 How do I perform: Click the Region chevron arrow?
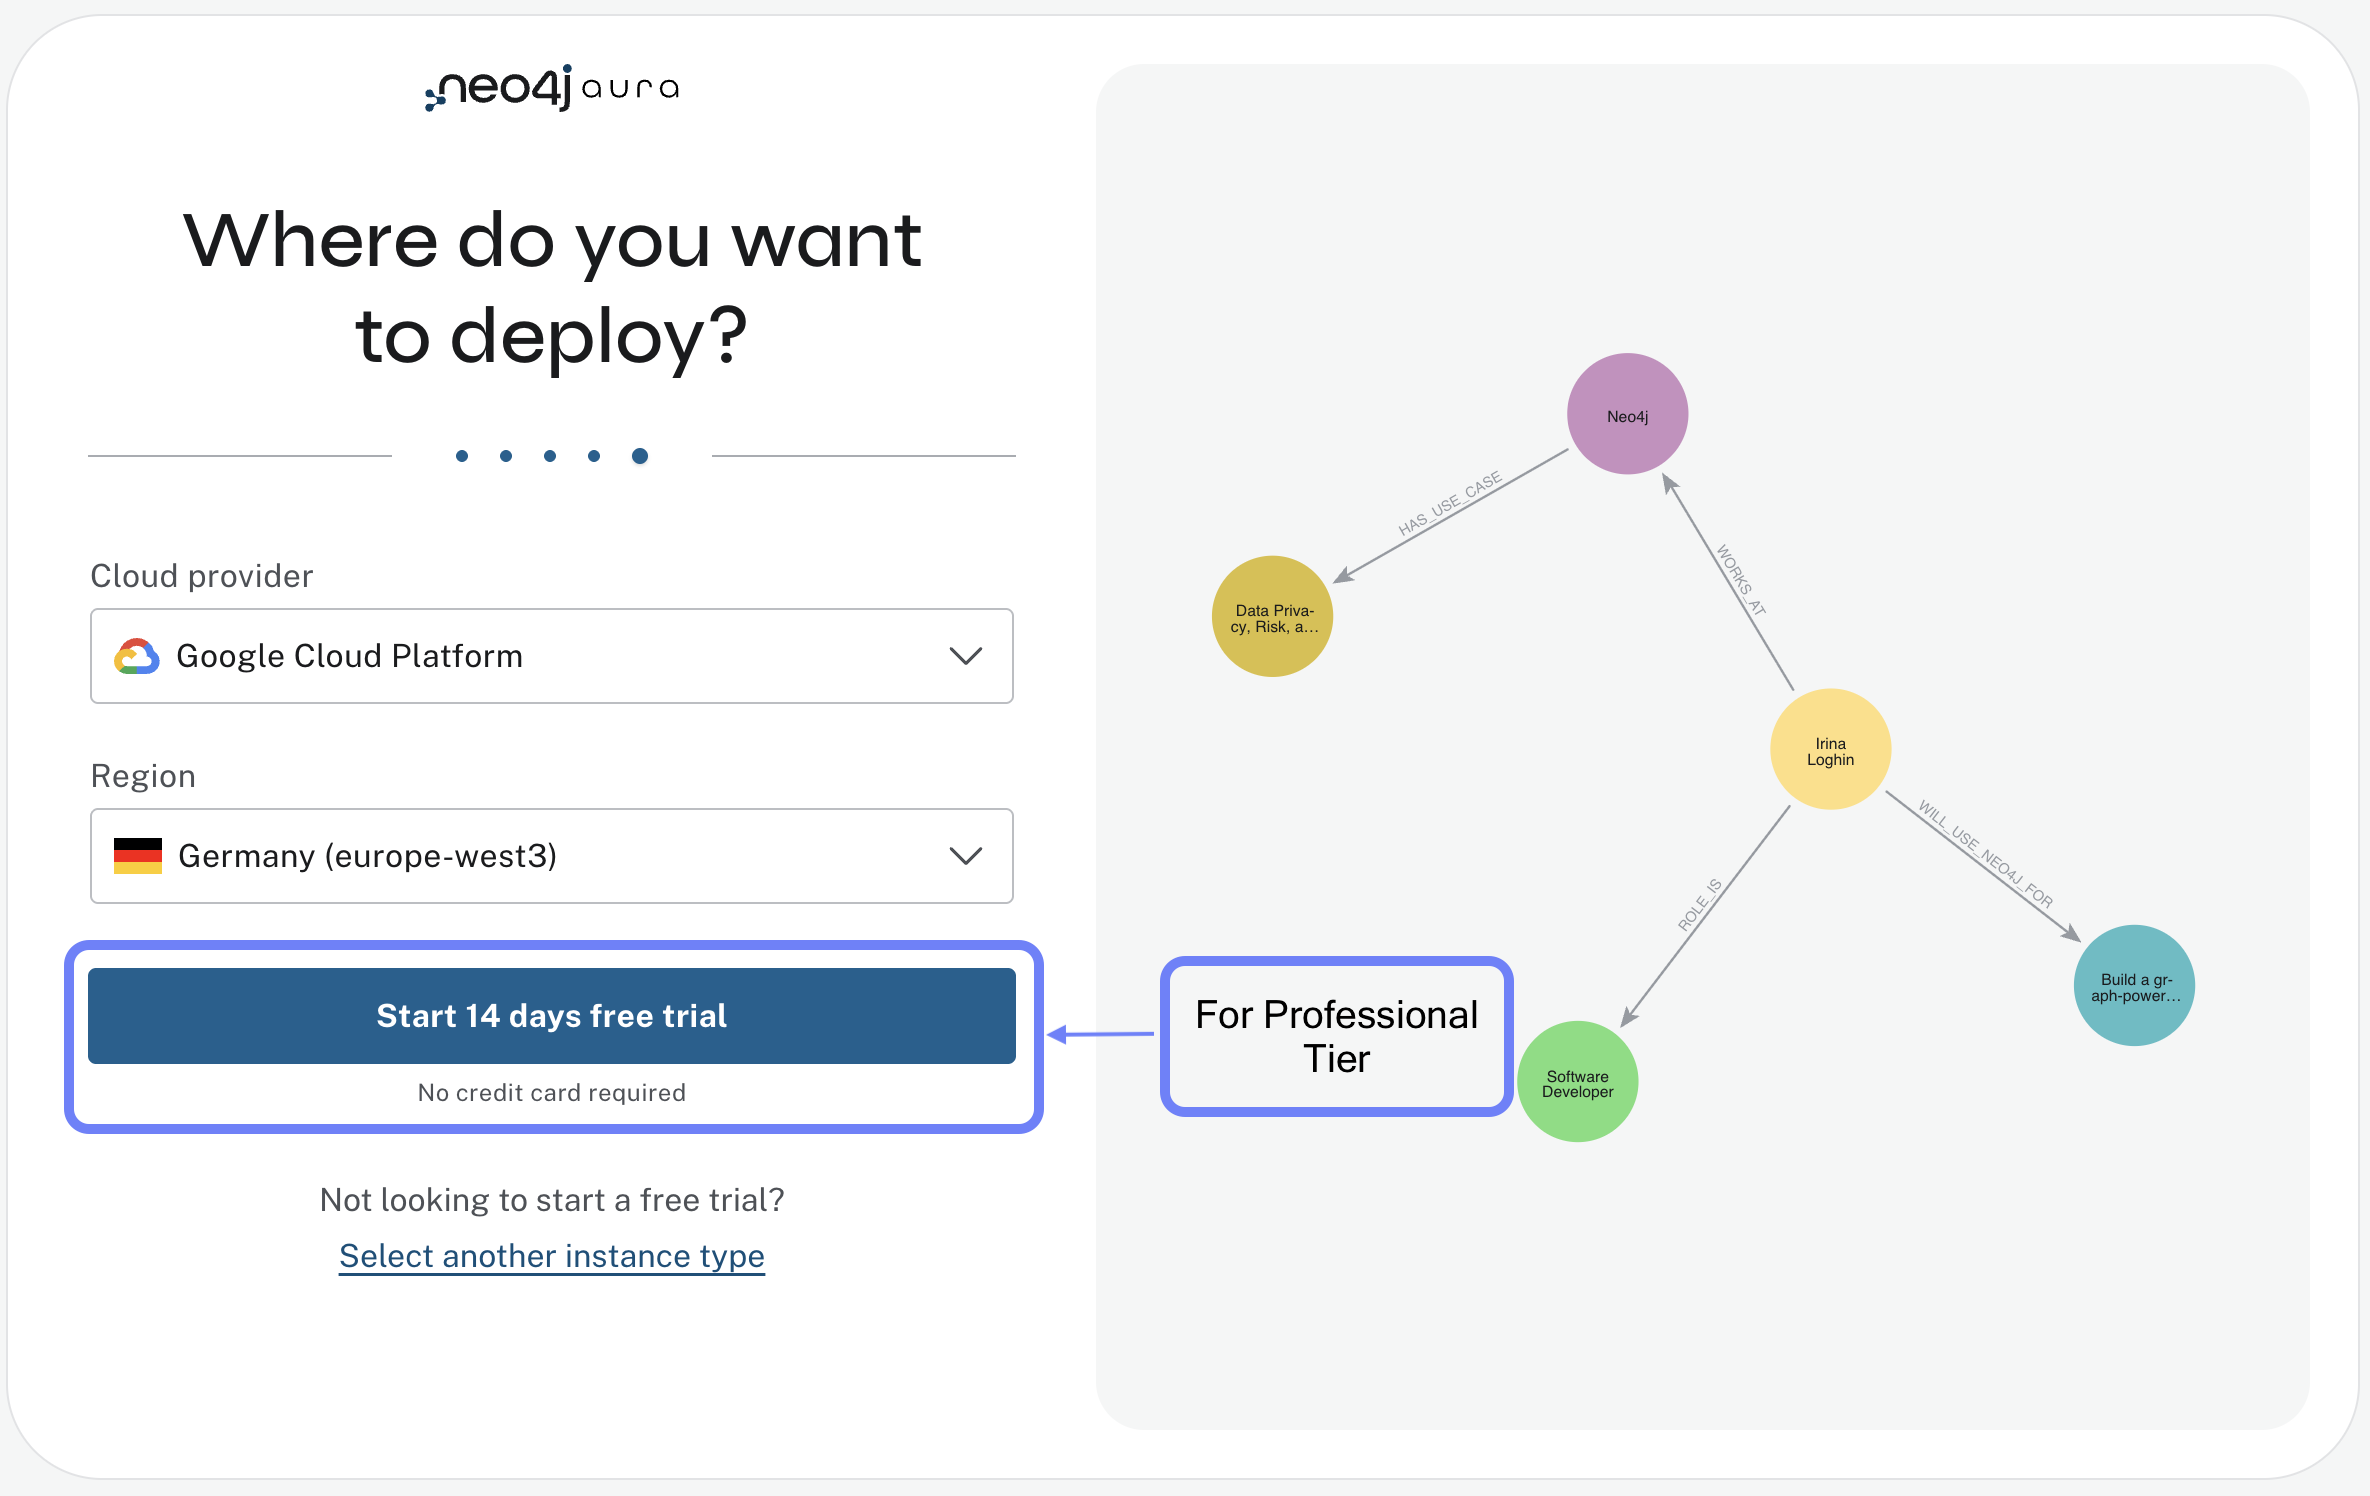pos(965,856)
